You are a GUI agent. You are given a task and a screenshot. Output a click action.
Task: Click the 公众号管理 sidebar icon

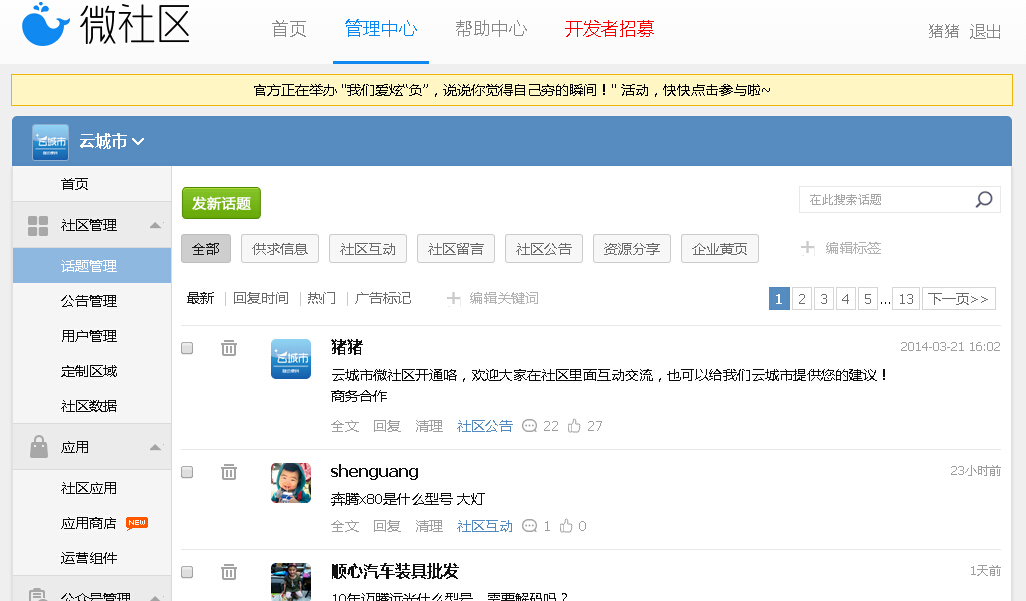click(38, 594)
